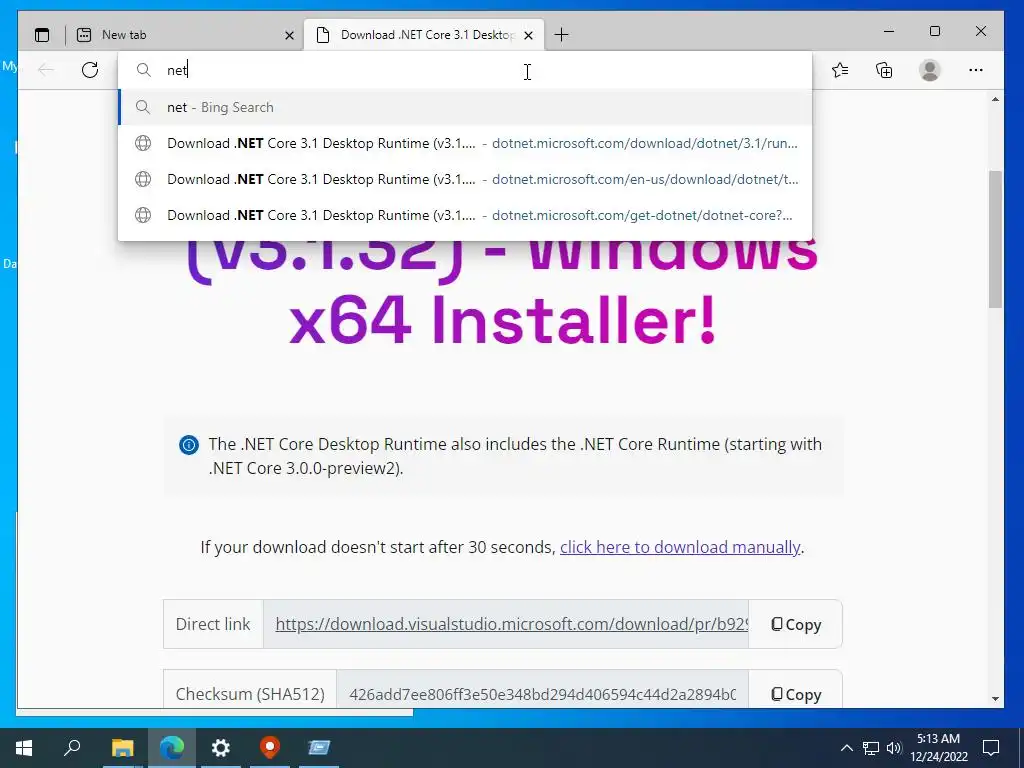
Task: Open the taskbar clock and date
Action: click(x=938, y=748)
